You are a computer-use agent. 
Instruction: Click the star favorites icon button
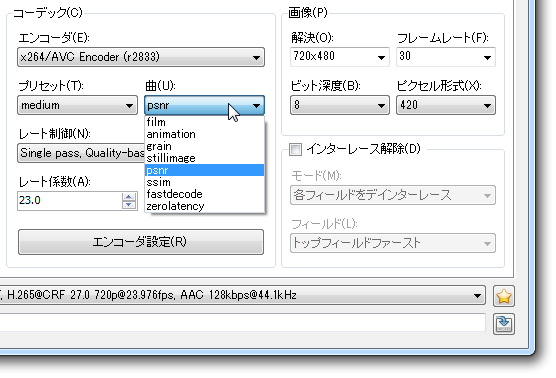[504, 296]
